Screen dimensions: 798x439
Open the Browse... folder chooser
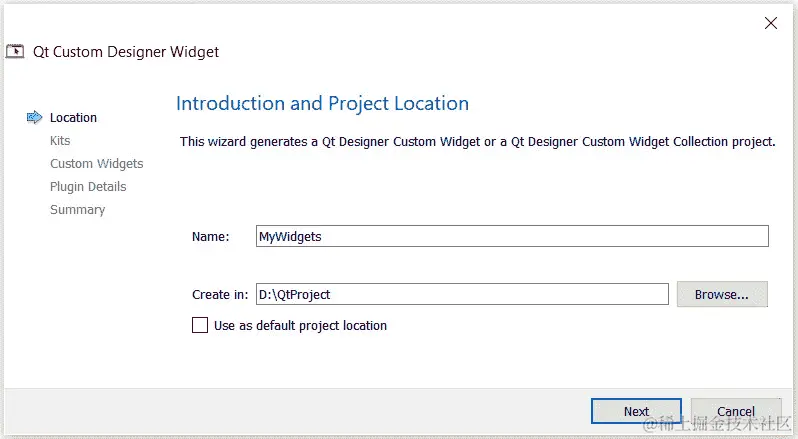(722, 295)
